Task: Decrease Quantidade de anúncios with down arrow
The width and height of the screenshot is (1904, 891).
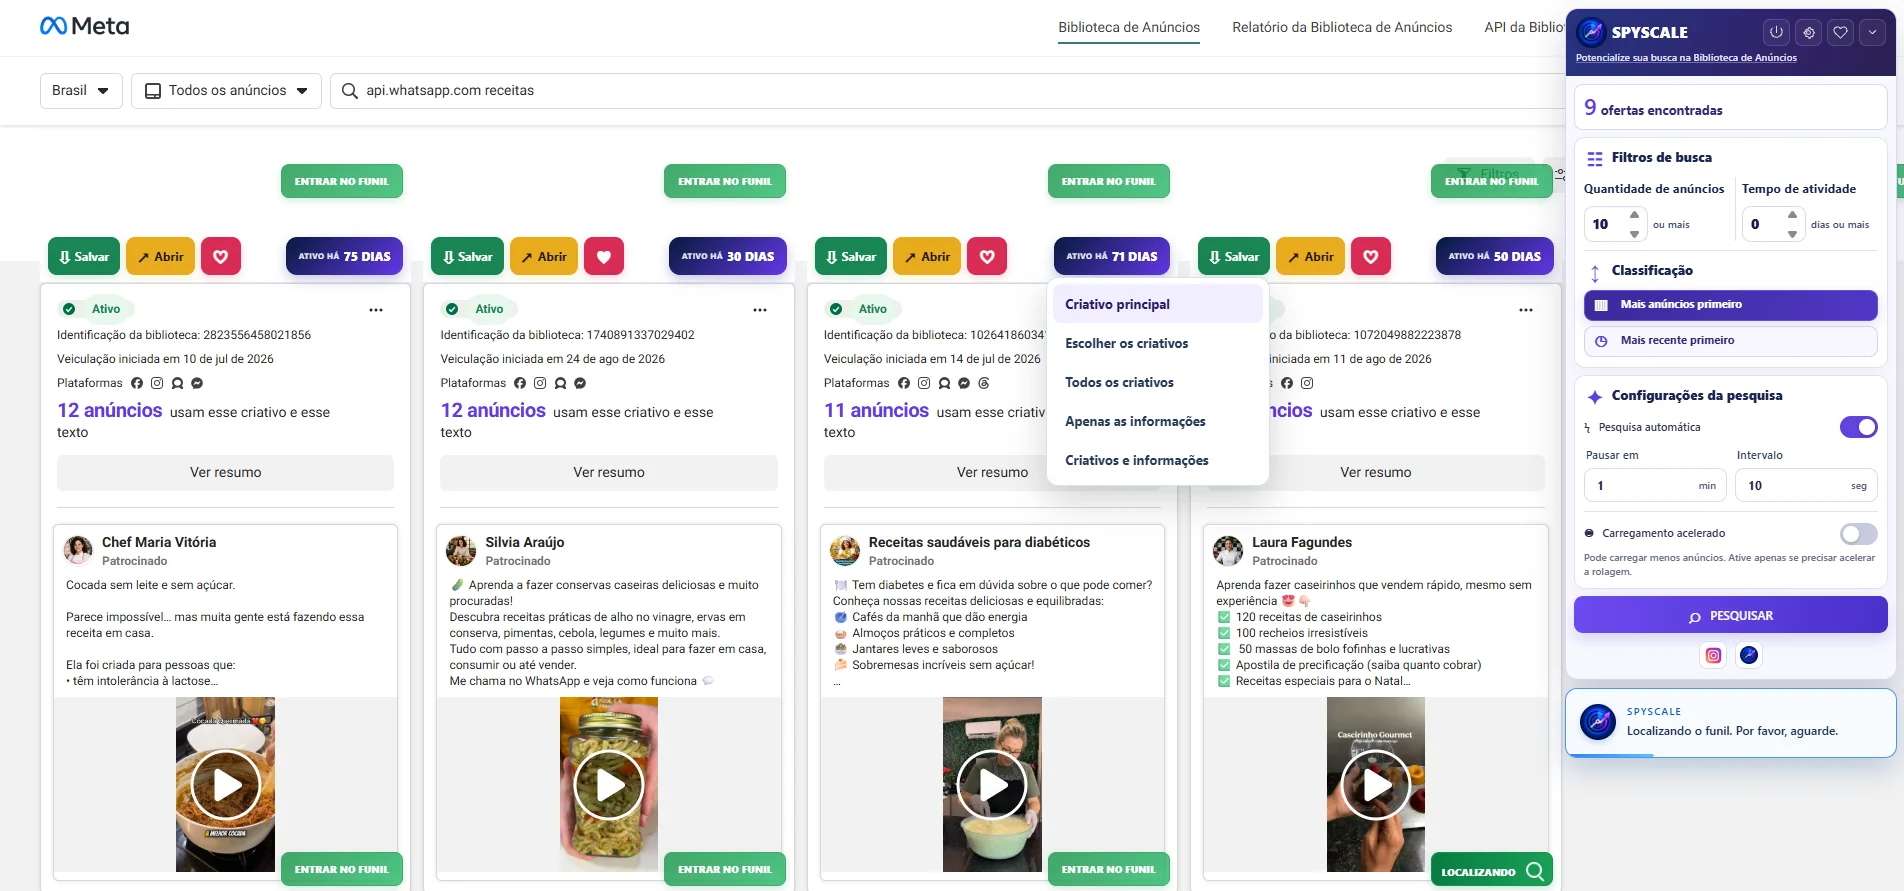Action: pyautogui.click(x=1634, y=234)
